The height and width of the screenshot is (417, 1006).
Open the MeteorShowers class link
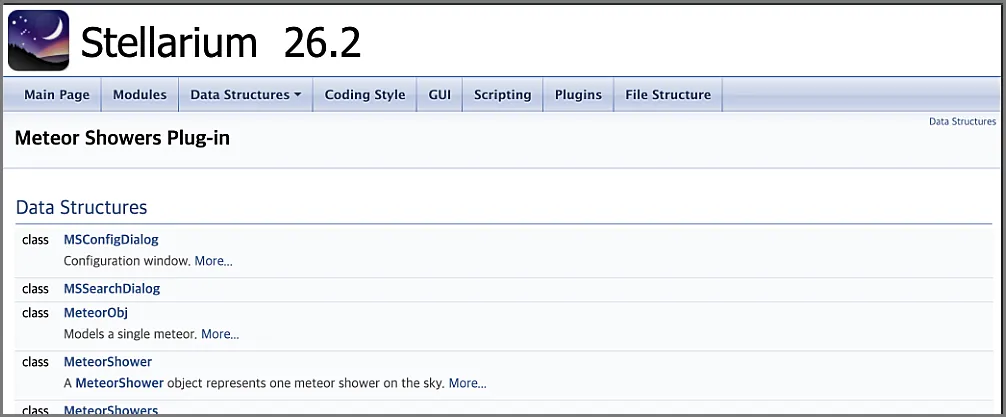[110, 410]
